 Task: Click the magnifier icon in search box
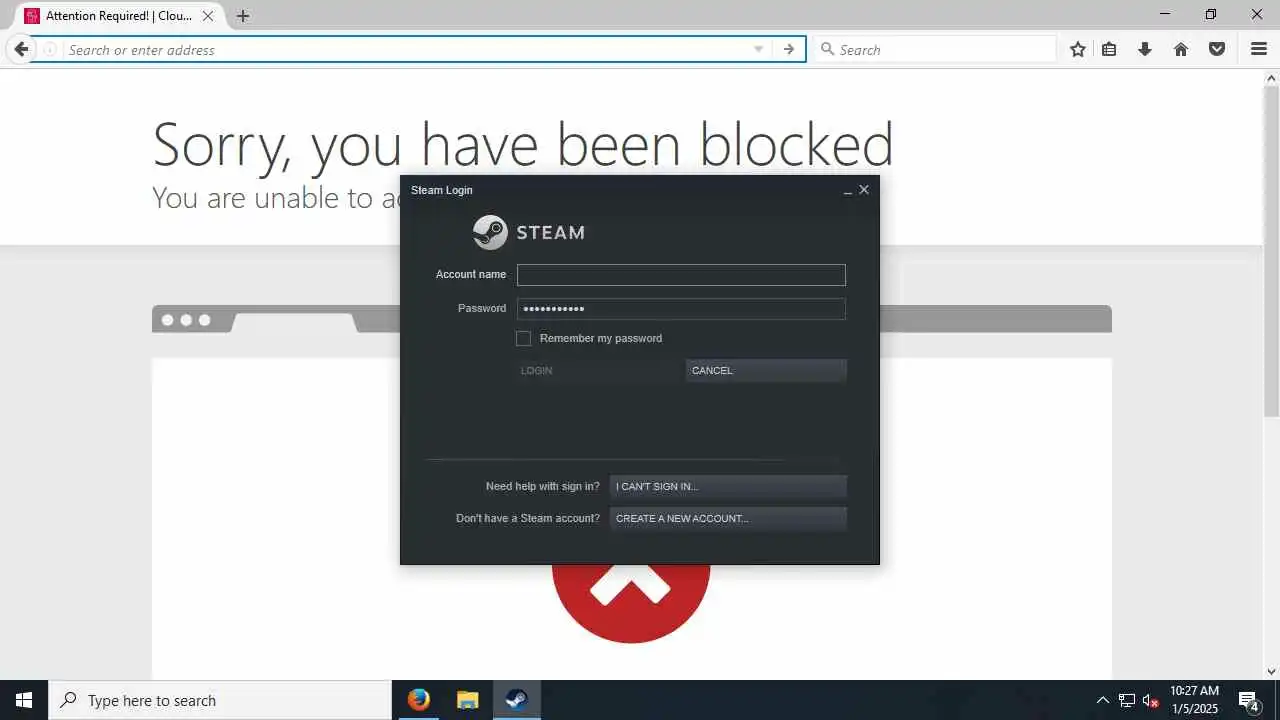[827, 49]
